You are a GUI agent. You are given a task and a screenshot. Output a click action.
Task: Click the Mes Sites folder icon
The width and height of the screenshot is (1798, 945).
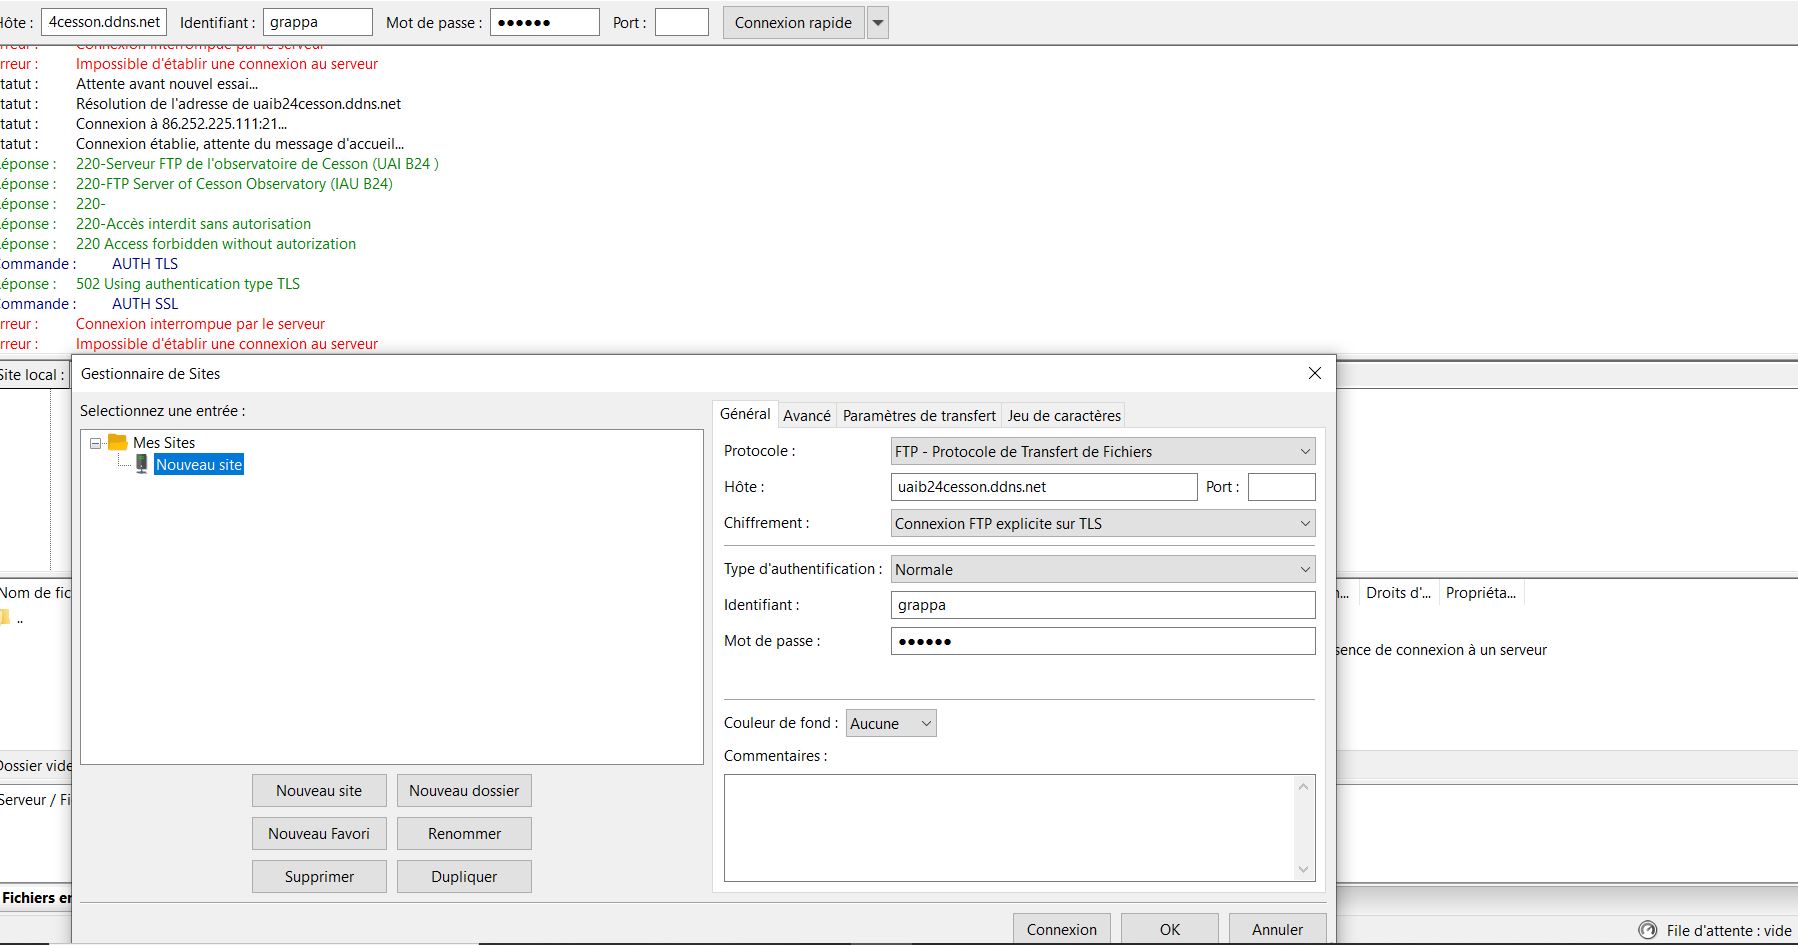118,442
